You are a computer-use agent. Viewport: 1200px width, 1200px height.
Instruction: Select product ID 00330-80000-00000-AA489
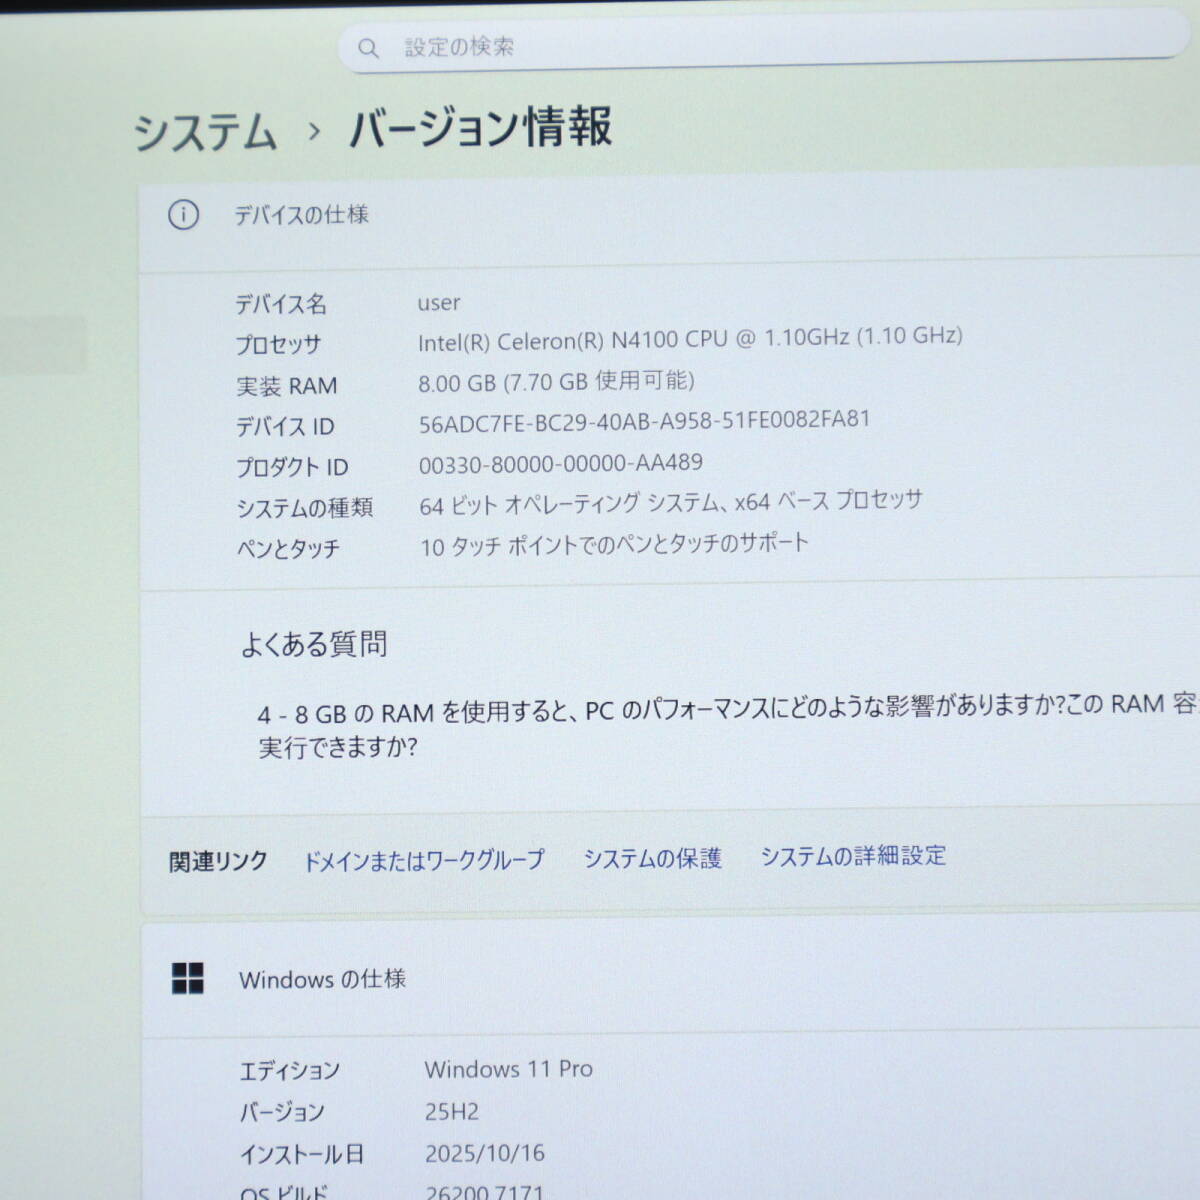(560, 463)
